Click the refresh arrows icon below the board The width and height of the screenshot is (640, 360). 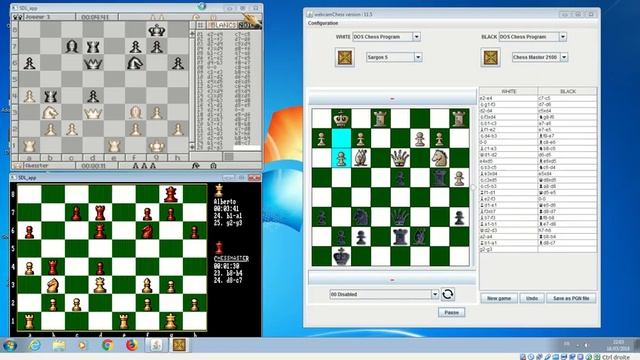click(448, 294)
